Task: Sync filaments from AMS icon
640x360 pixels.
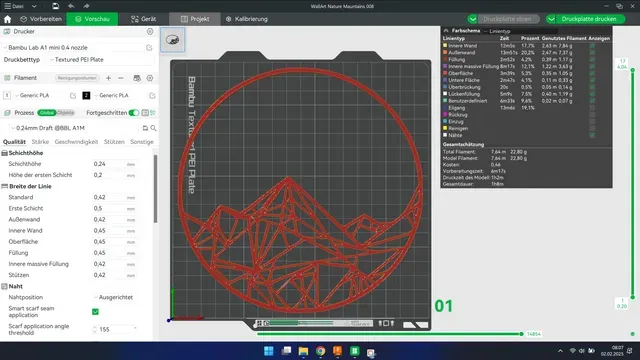Action: point(137,78)
